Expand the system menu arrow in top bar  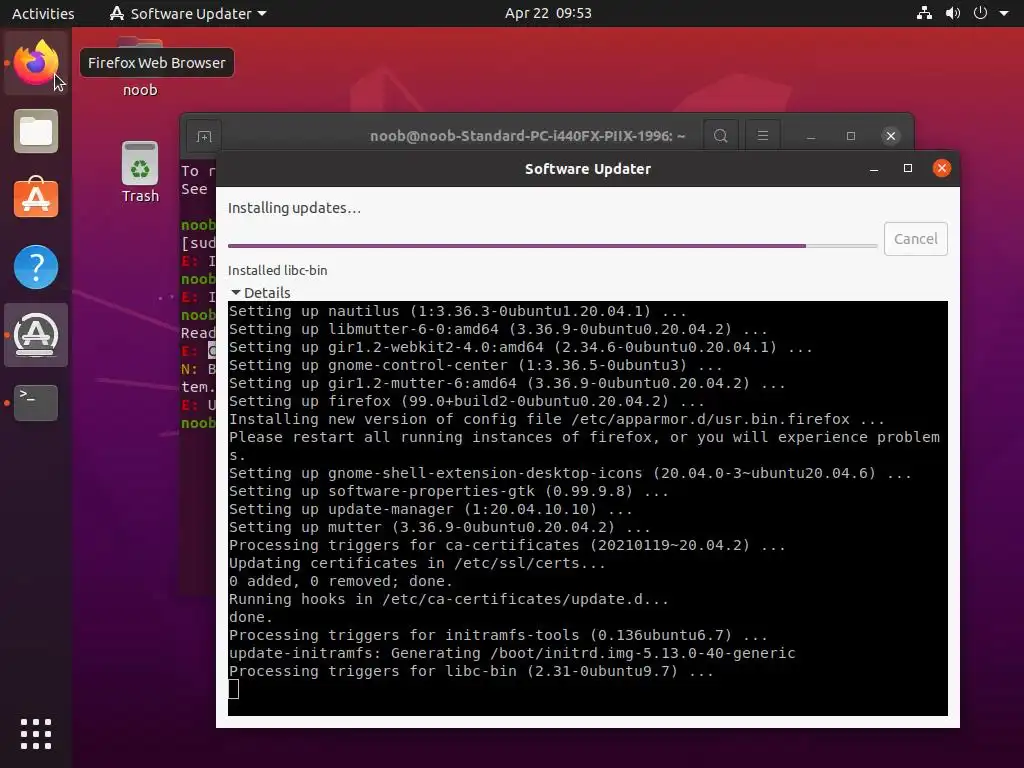click(x=1004, y=13)
